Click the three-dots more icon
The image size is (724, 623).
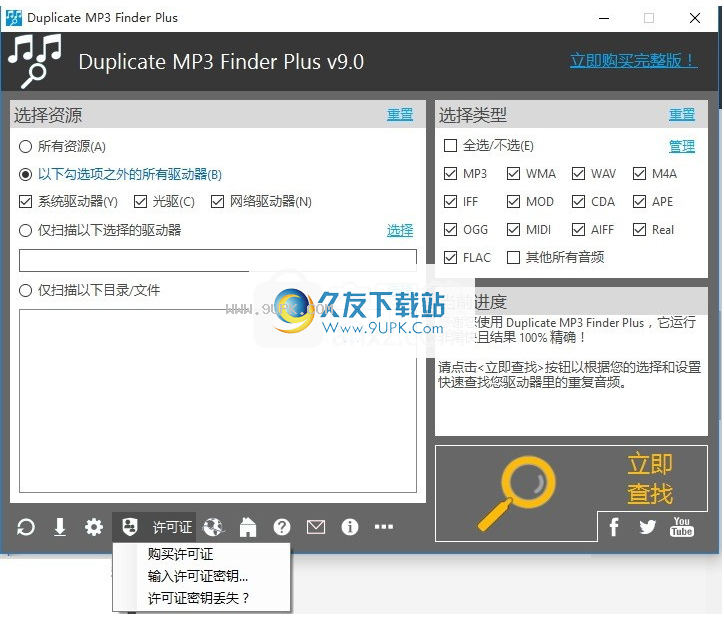pos(384,526)
